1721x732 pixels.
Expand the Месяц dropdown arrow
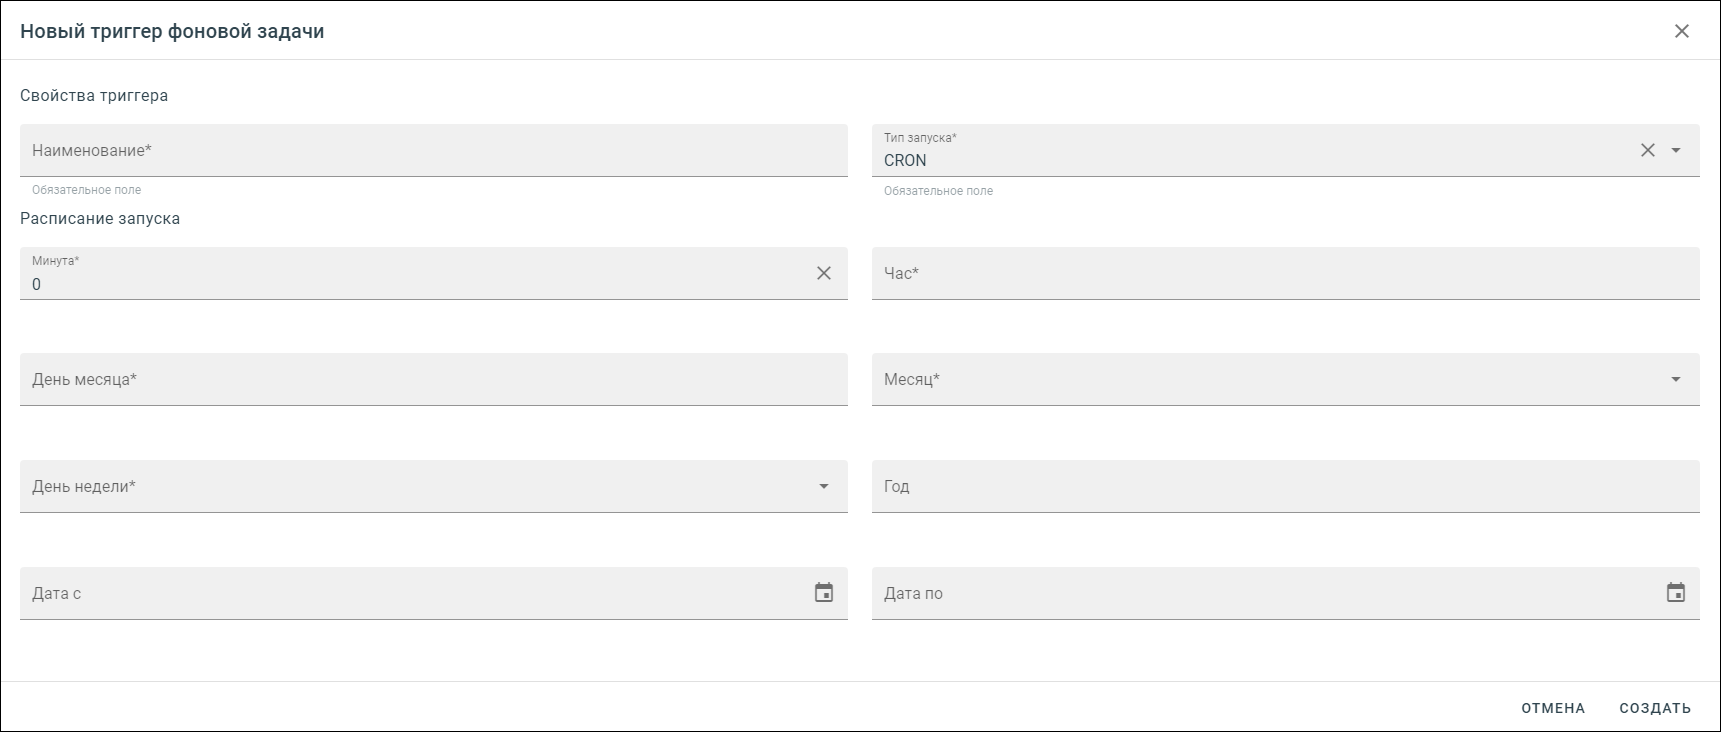1676,379
